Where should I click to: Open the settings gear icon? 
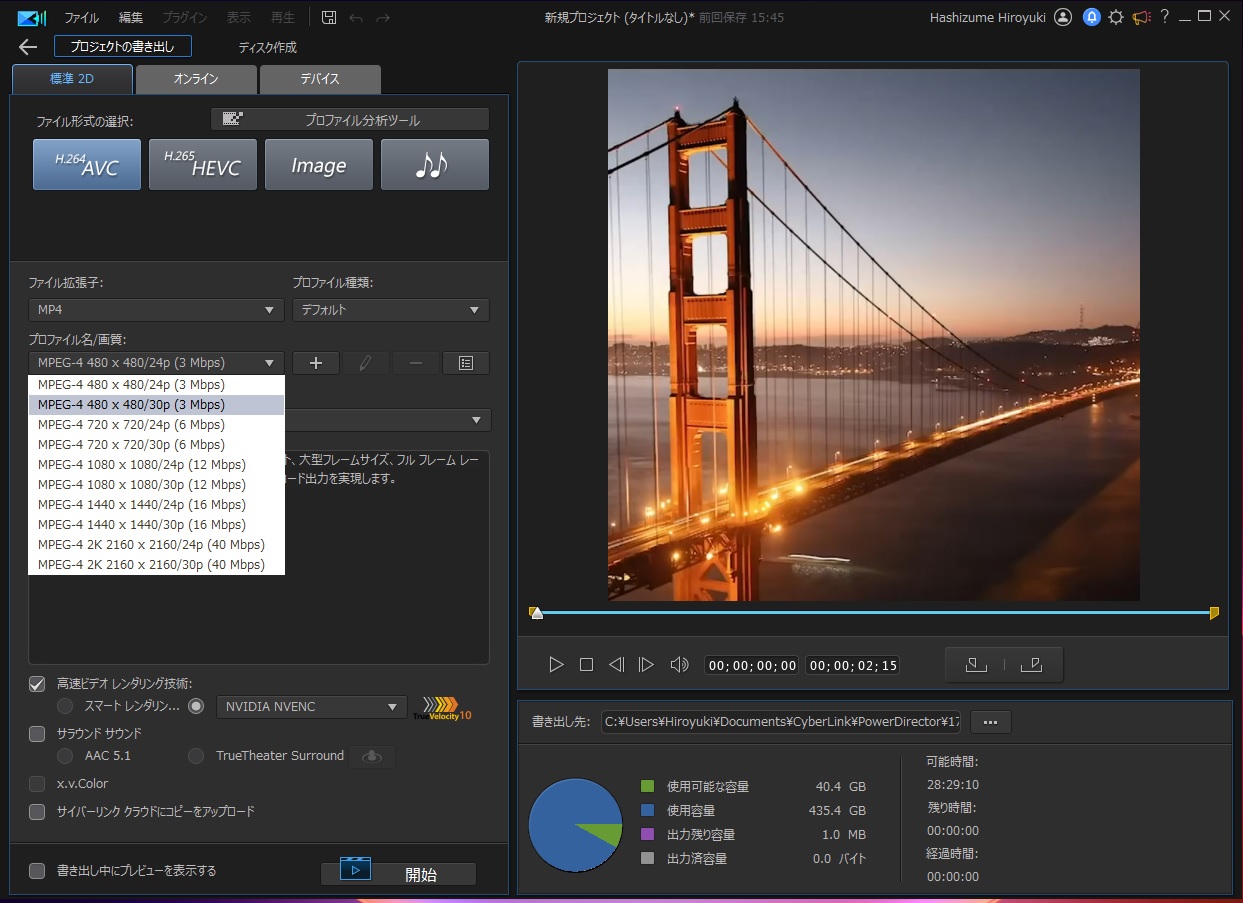click(x=1116, y=18)
